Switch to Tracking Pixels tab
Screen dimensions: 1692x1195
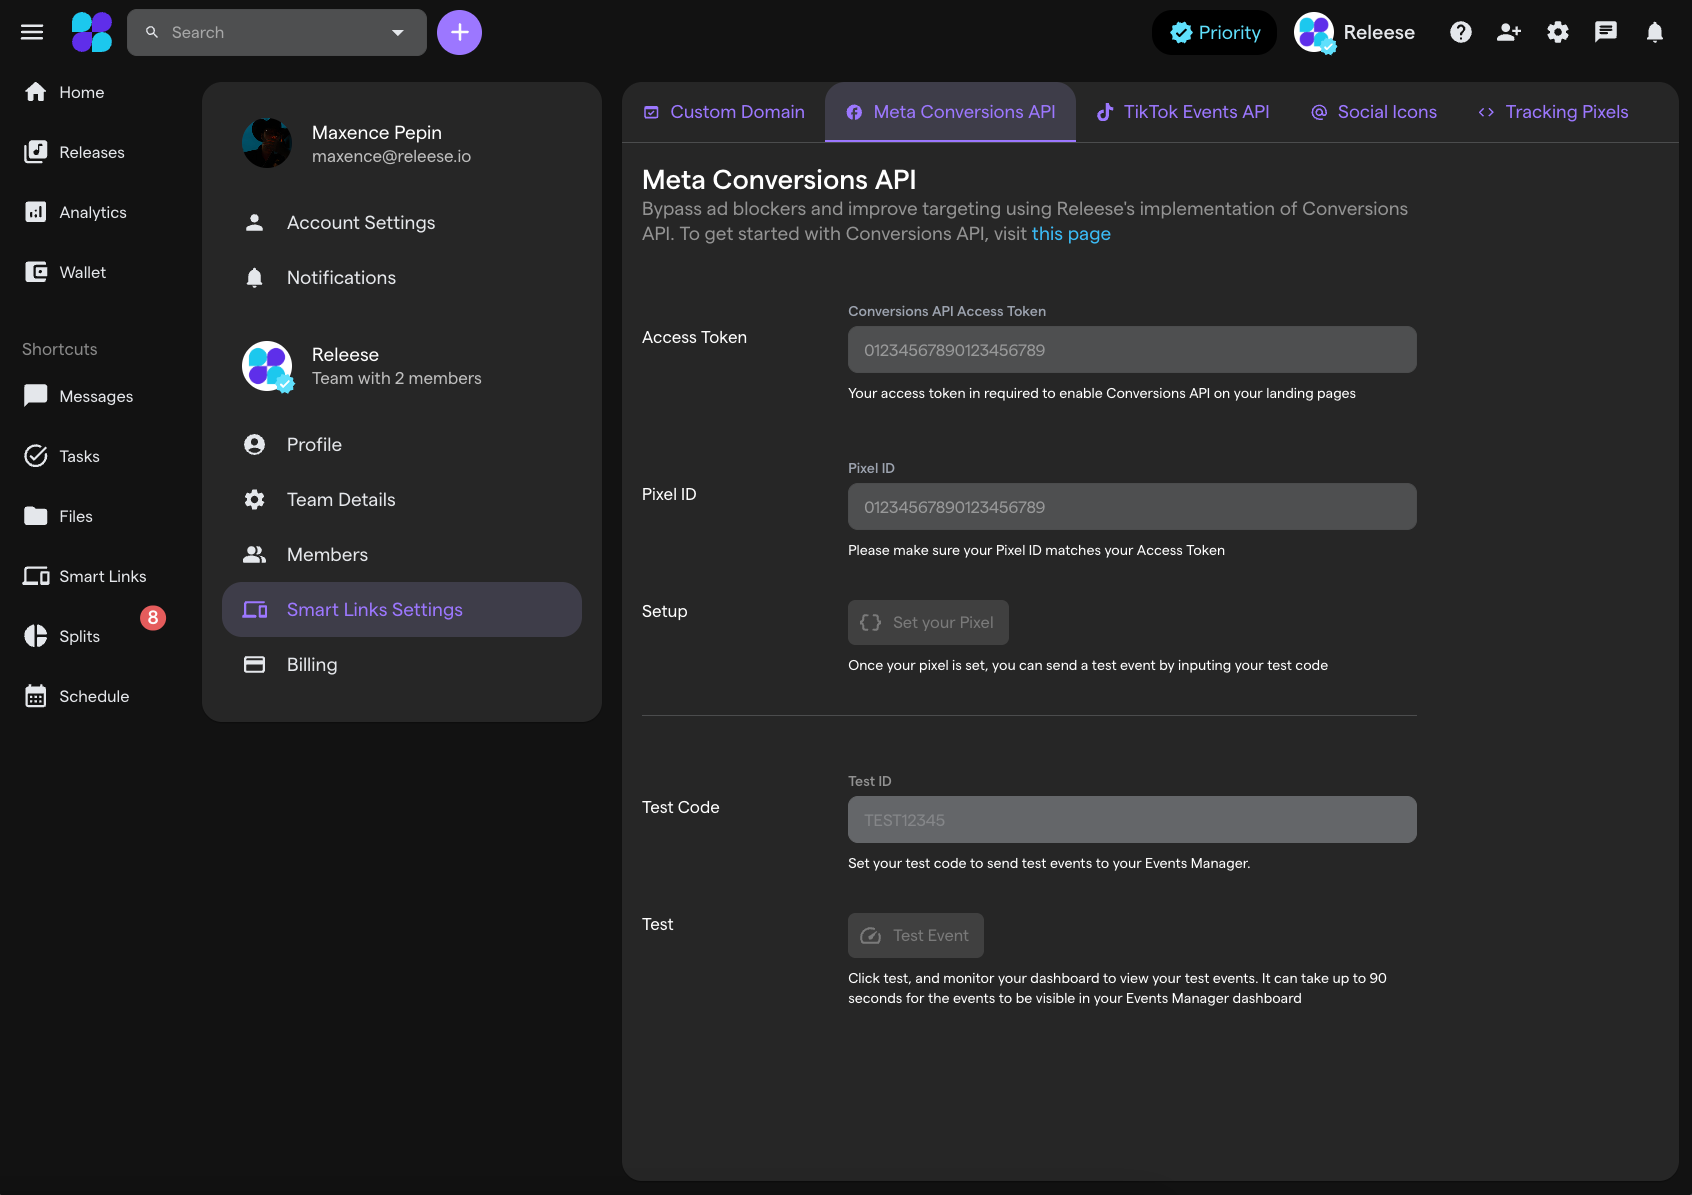coord(1553,112)
